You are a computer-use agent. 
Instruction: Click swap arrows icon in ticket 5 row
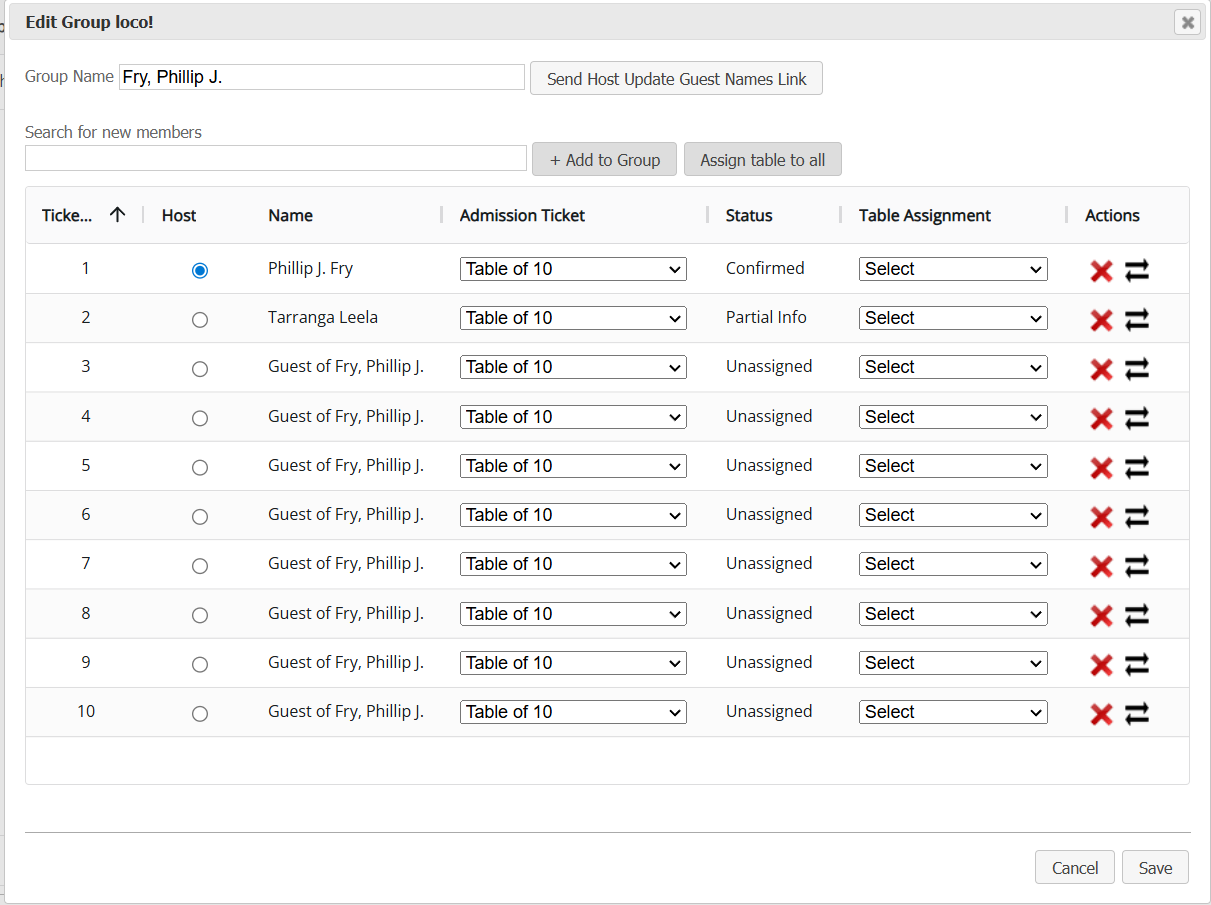[1137, 467]
